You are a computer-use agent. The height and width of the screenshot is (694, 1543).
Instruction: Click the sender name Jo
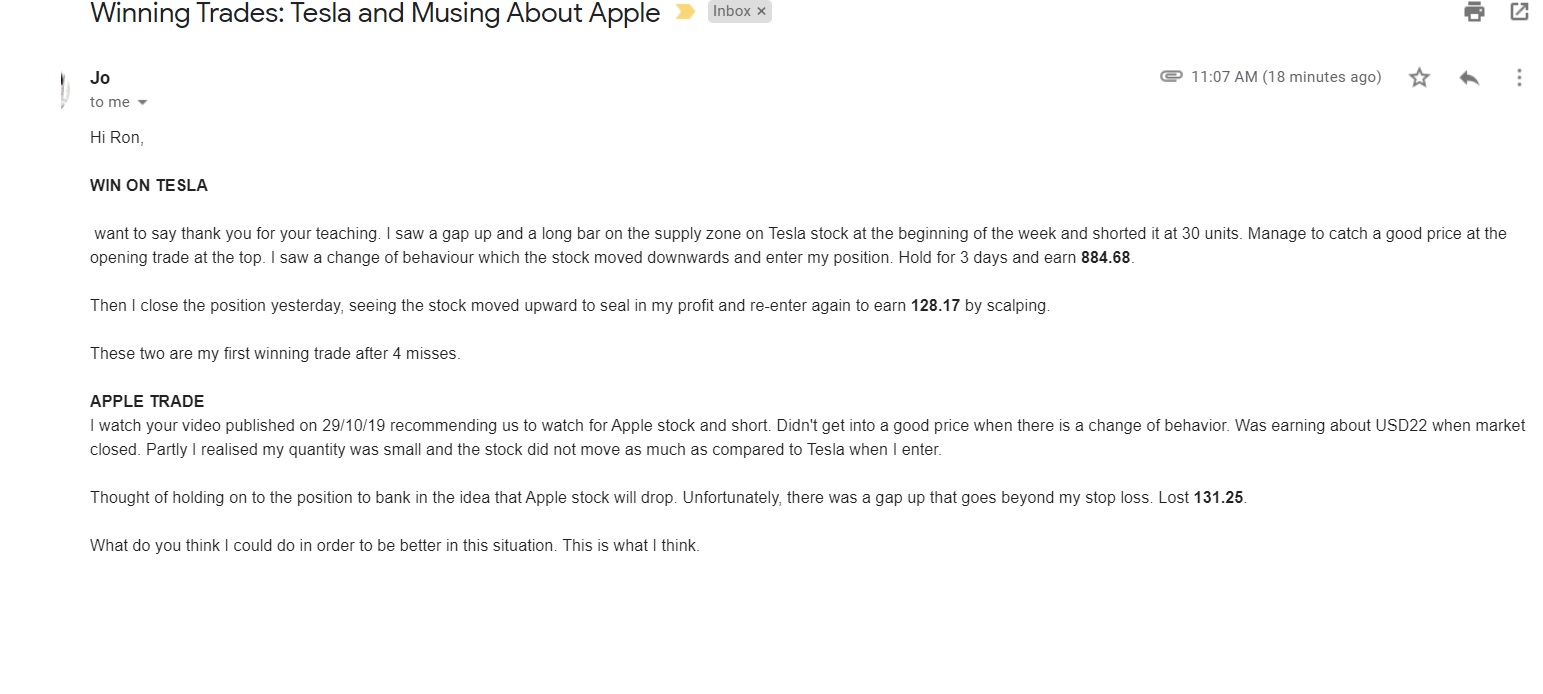(x=100, y=78)
